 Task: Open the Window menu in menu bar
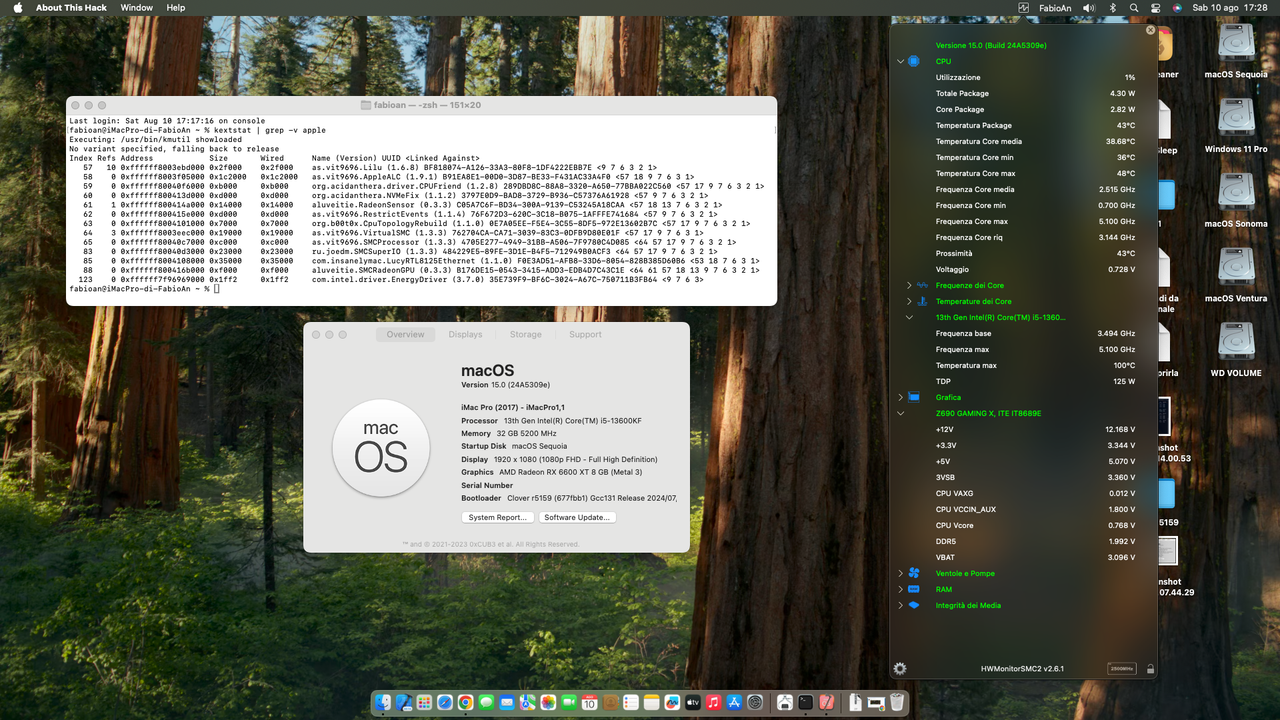[x=137, y=7]
